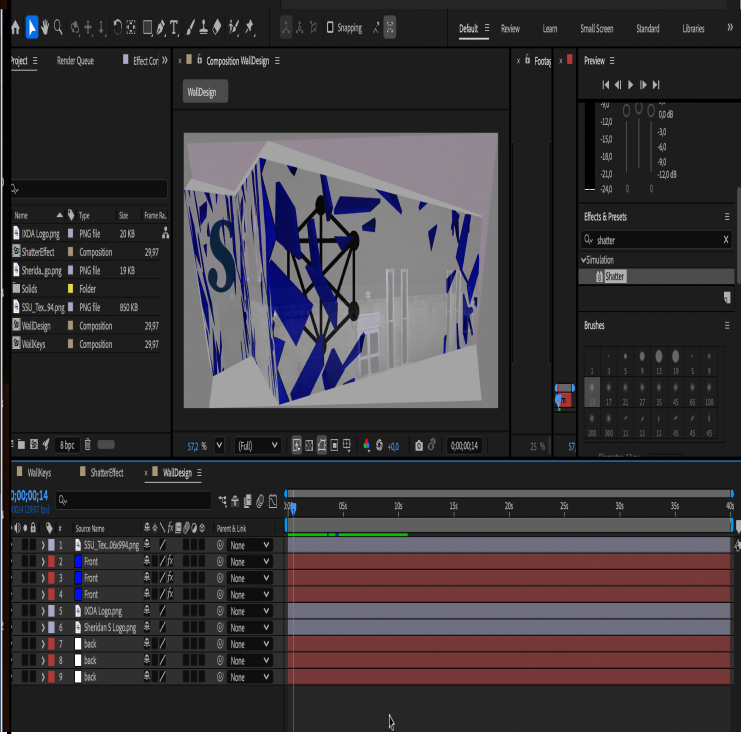Switch to the Libraries workspace

tap(693, 29)
